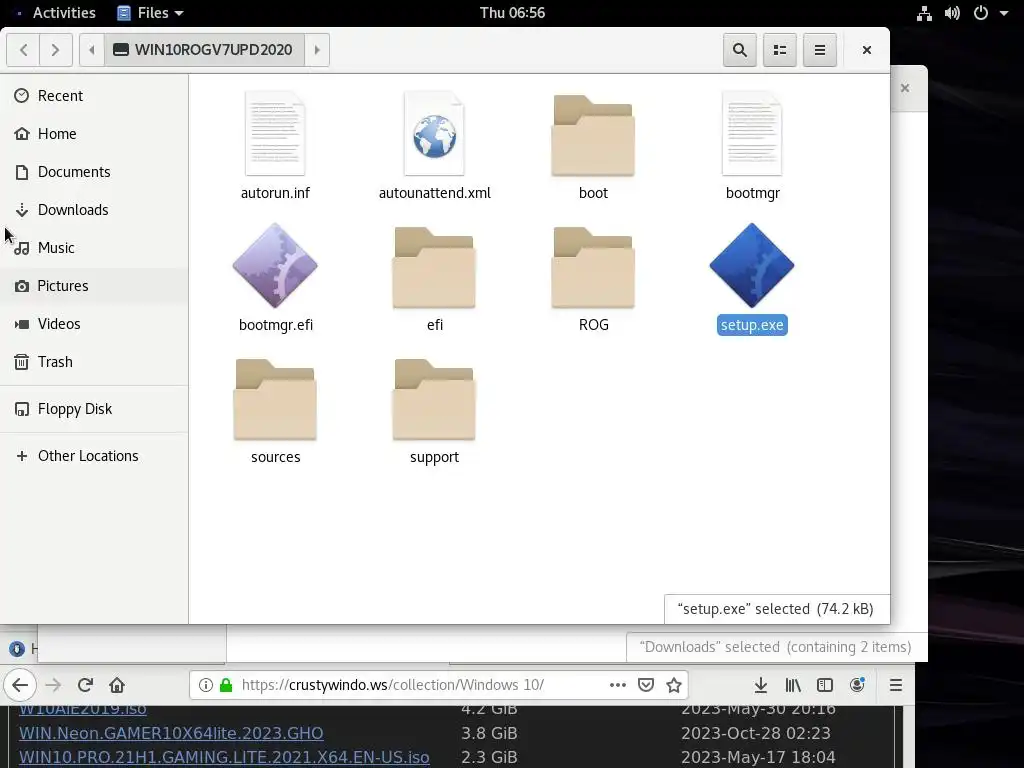1024x768 pixels.
Task: Toggle list view in Files toolbar
Action: (780, 50)
